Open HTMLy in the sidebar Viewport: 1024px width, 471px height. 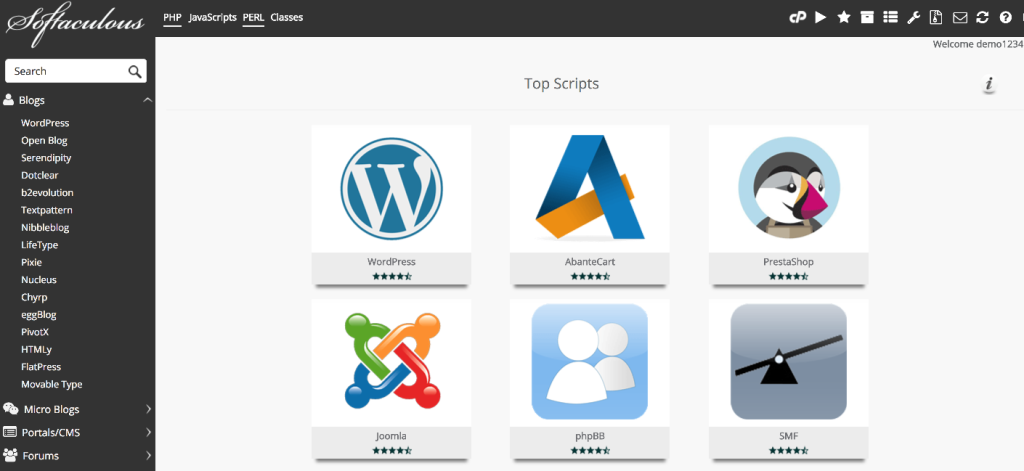(37, 349)
